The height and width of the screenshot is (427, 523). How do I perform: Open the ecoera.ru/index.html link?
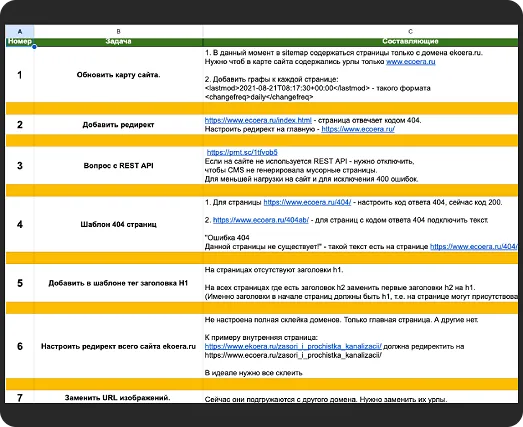tap(258, 120)
